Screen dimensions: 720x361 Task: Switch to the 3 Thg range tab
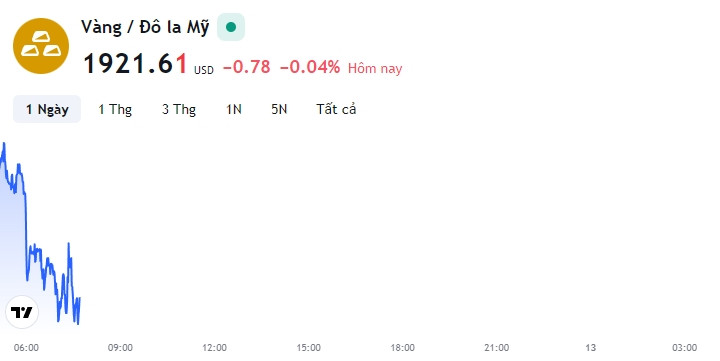tap(179, 109)
